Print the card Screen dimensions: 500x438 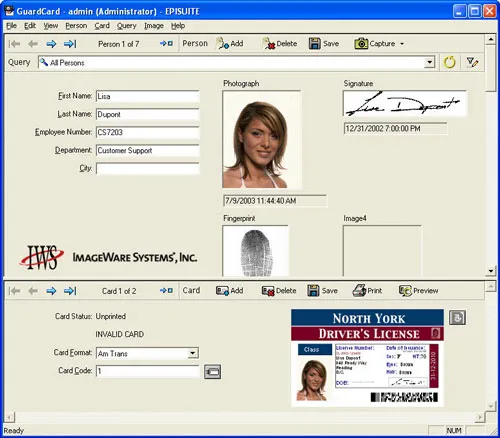[x=367, y=291]
